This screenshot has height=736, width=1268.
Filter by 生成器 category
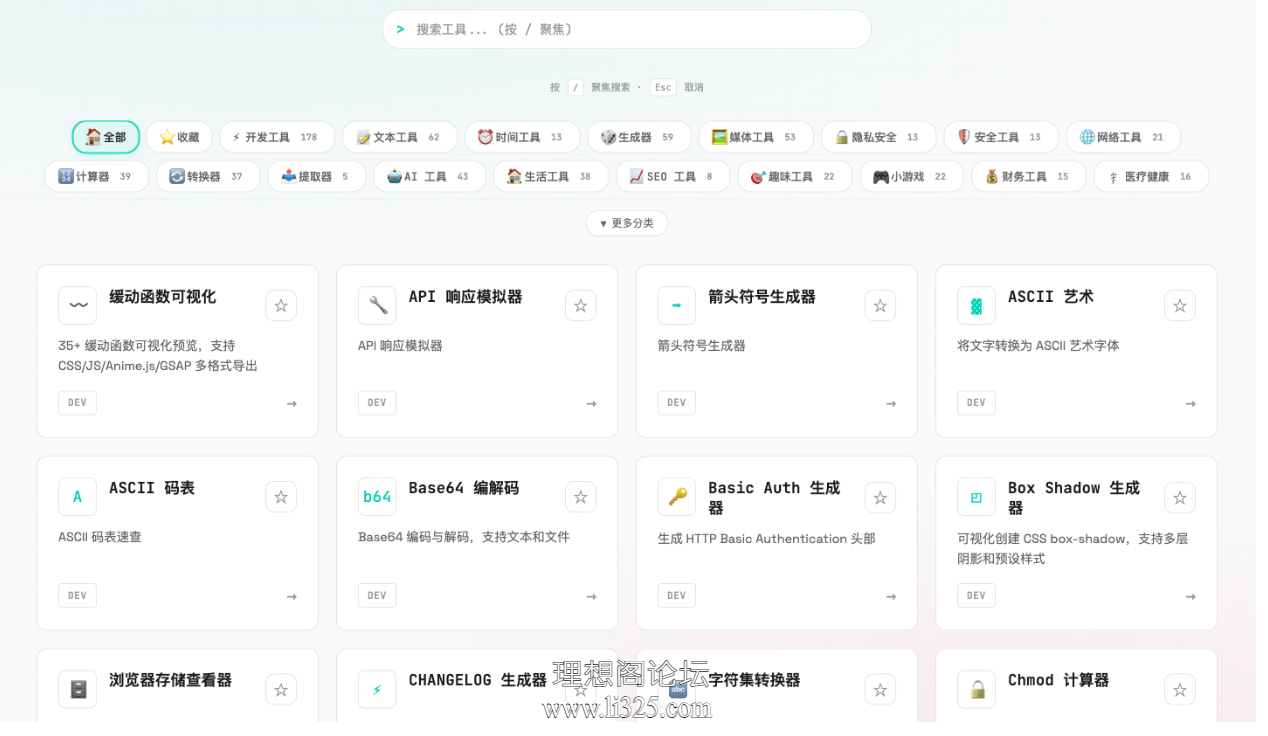[x=639, y=137]
